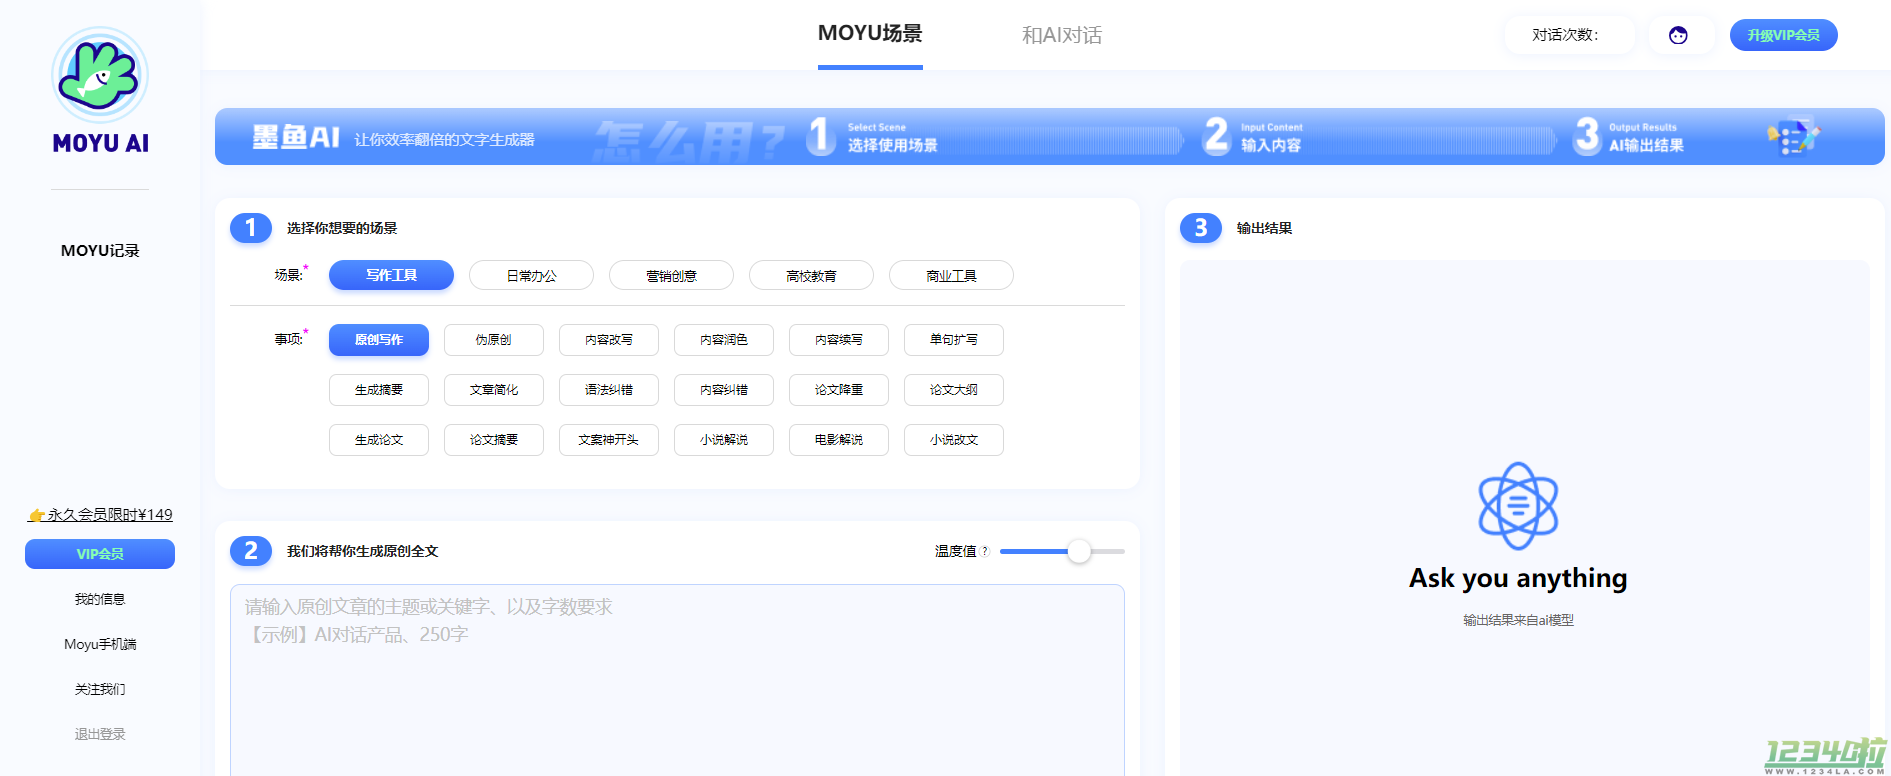Image resolution: width=1891 pixels, height=776 pixels.
Task: Choose 生成摘要 item
Action: tap(379, 390)
